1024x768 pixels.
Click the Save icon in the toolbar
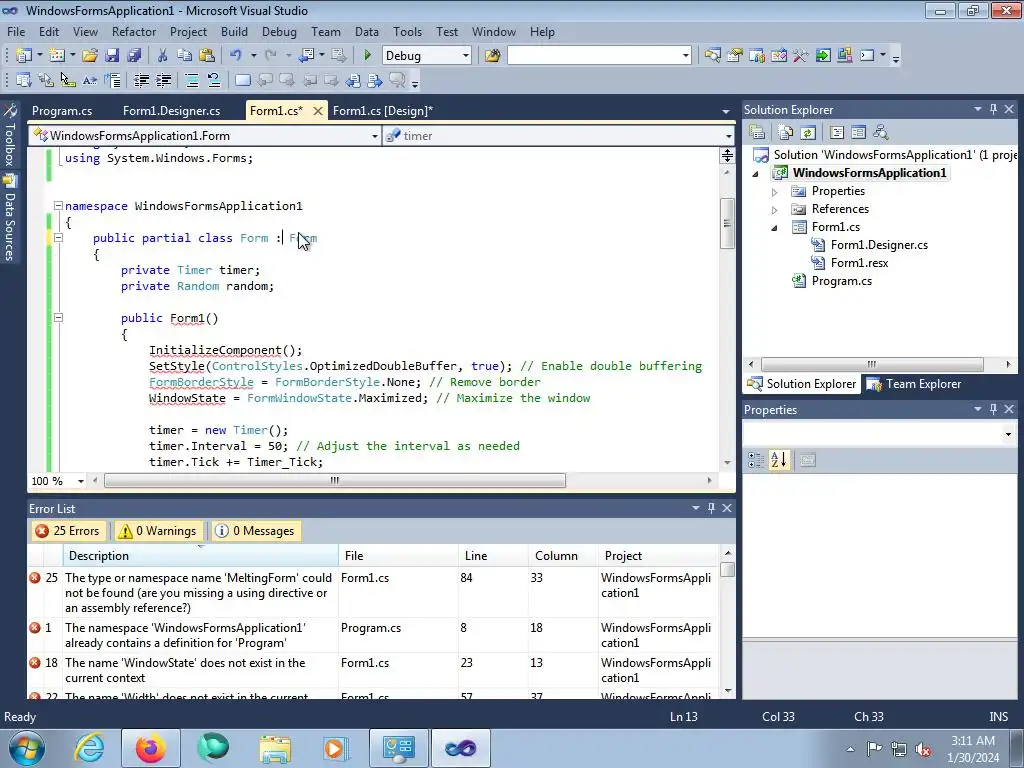[x=112, y=56]
